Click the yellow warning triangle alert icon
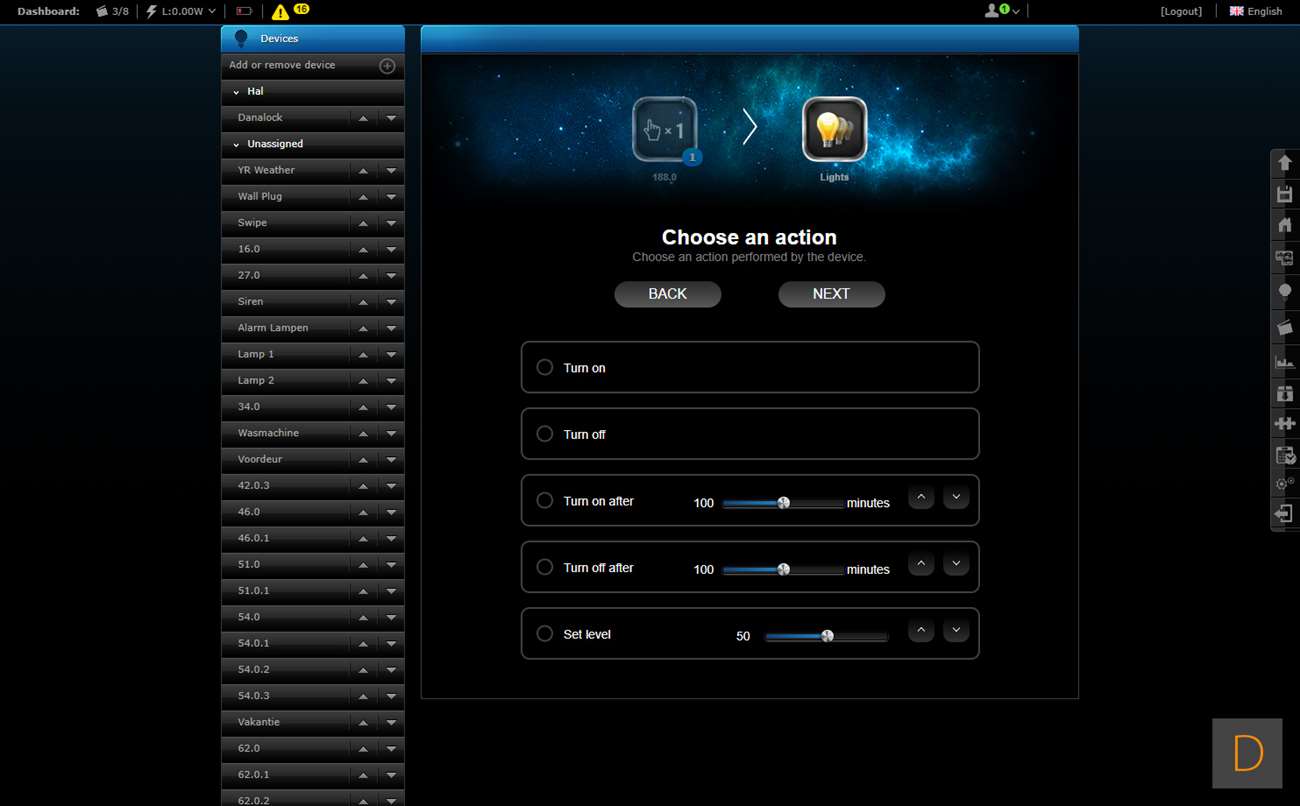 coord(281,12)
